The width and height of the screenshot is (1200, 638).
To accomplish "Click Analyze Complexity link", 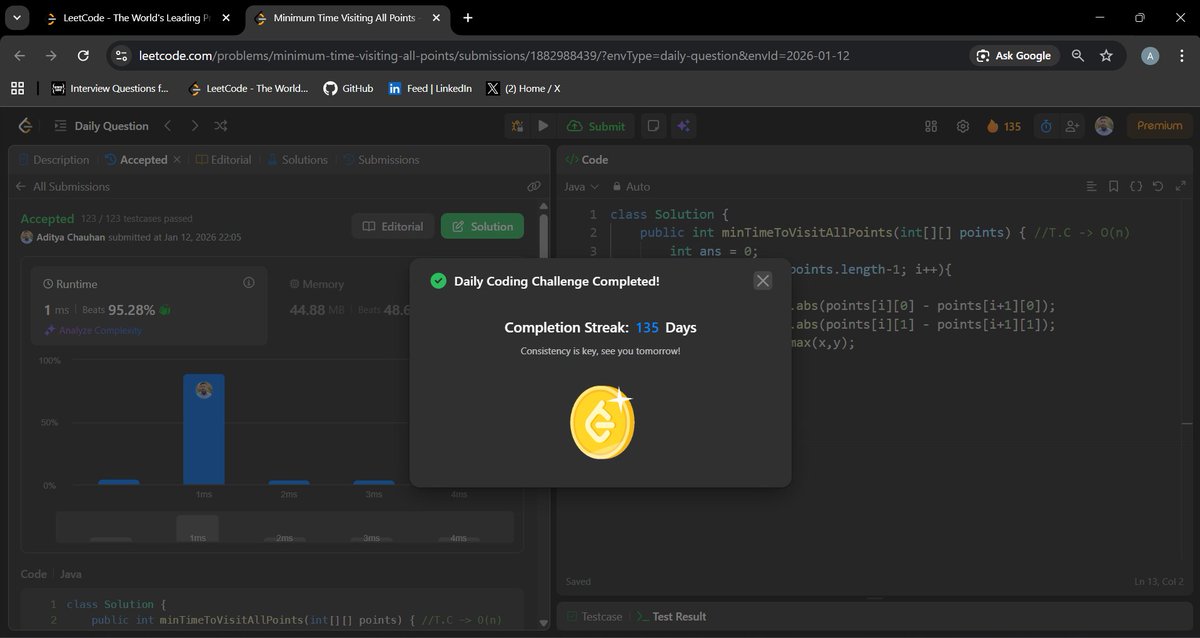I will (92, 331).
